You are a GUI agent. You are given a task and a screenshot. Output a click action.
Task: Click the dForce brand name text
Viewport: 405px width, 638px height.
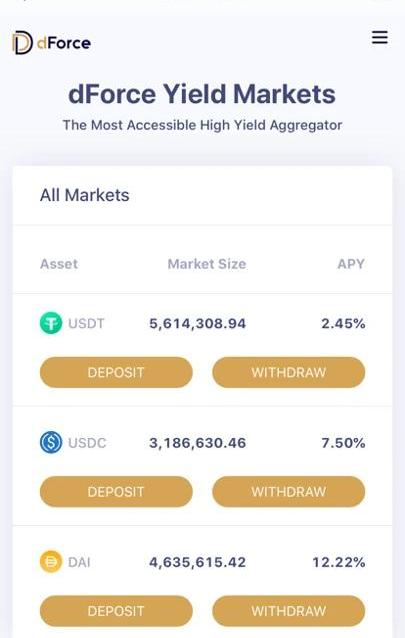(64, 43)
